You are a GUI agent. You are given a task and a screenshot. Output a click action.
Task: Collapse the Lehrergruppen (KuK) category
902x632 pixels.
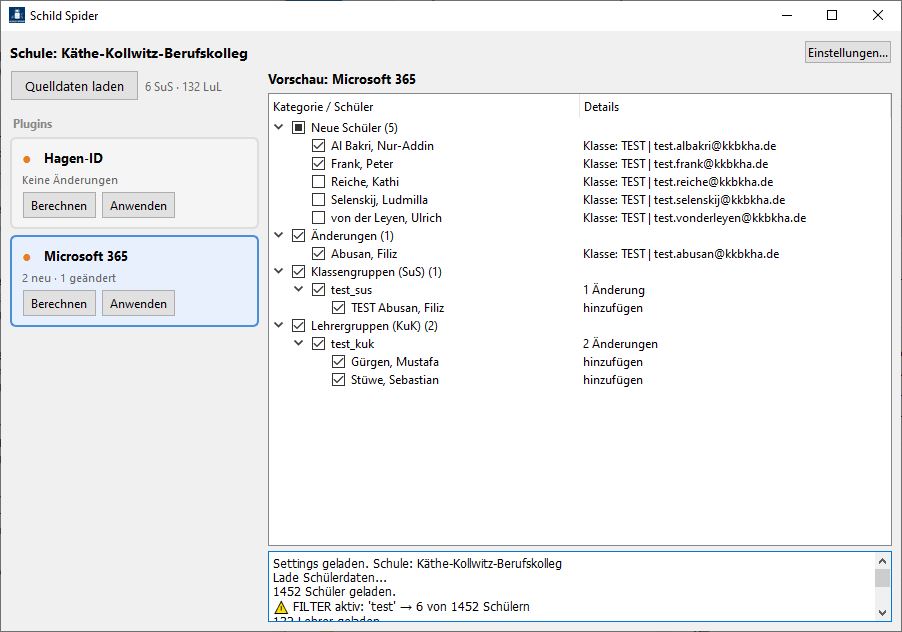279,325
